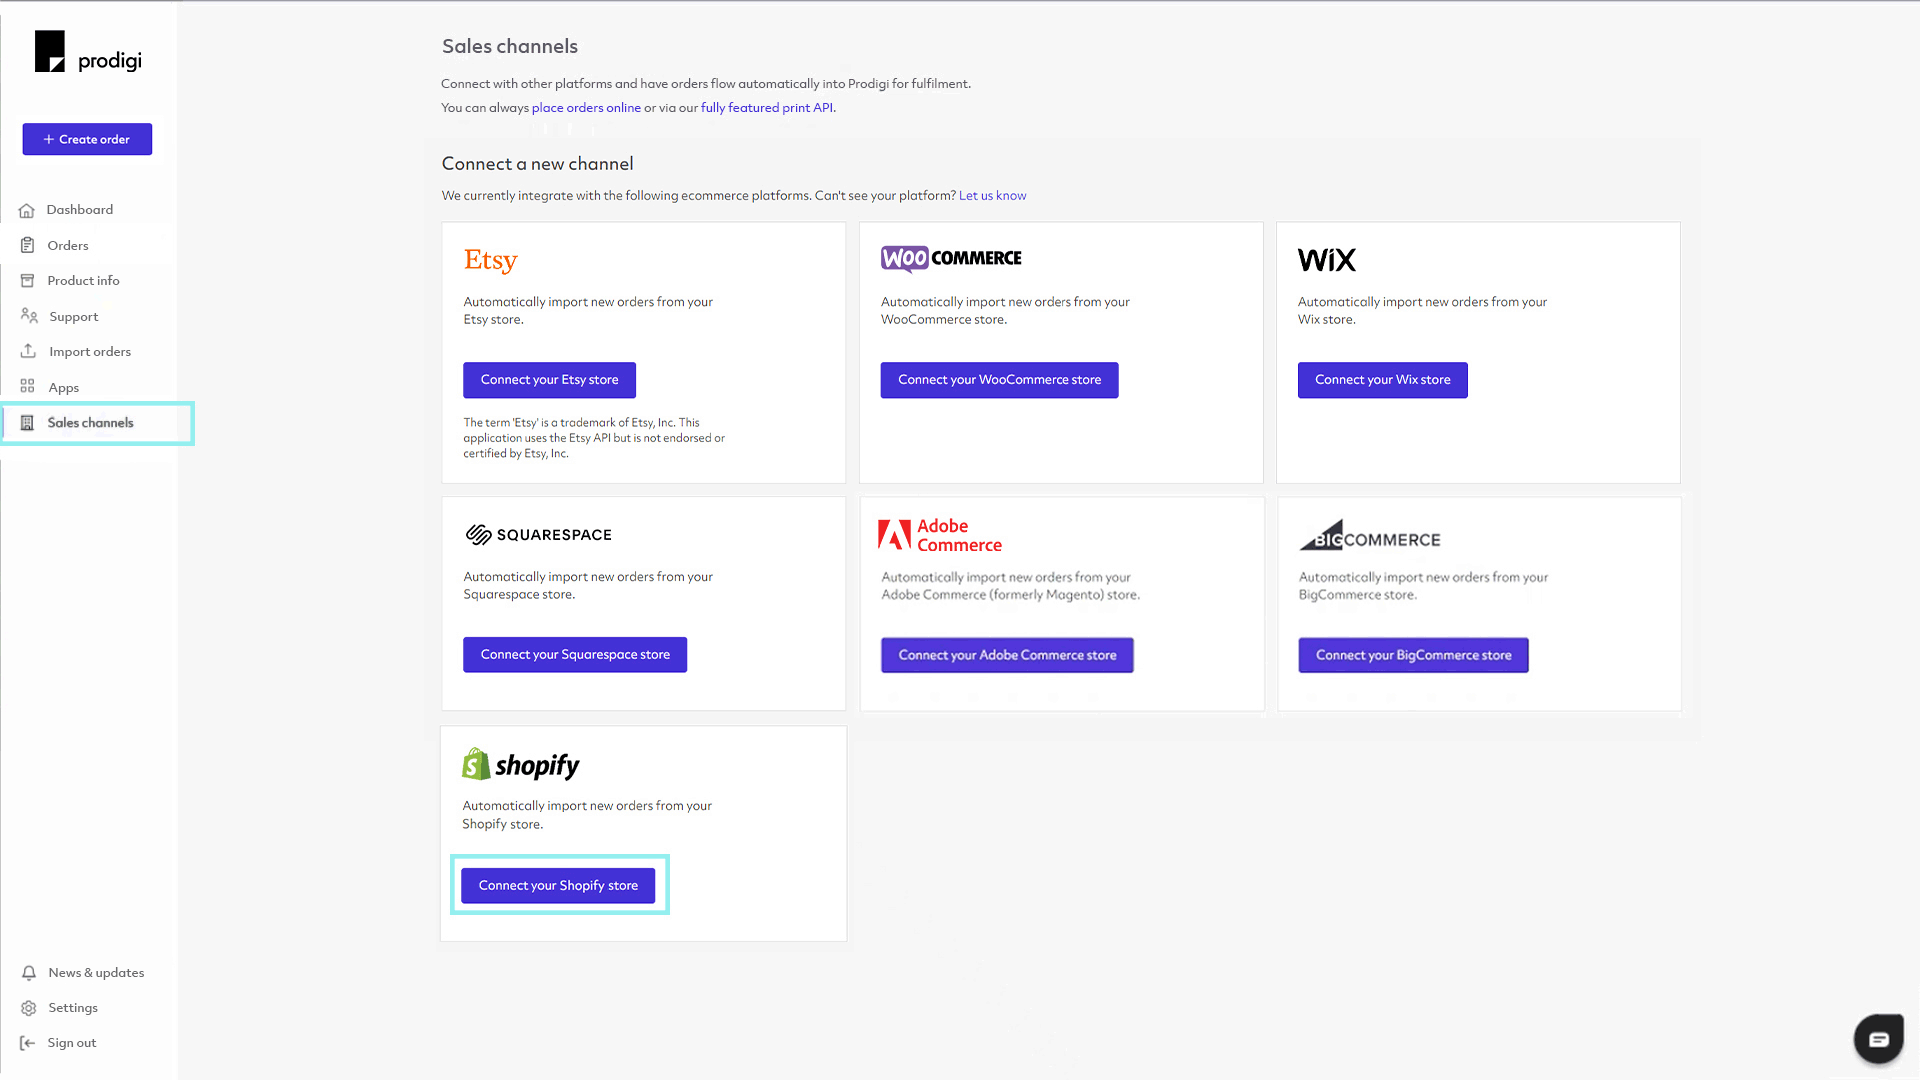Viewport: 1920px width, 1080px height.
Task: Check News & updates notifications
Action: 95,972
